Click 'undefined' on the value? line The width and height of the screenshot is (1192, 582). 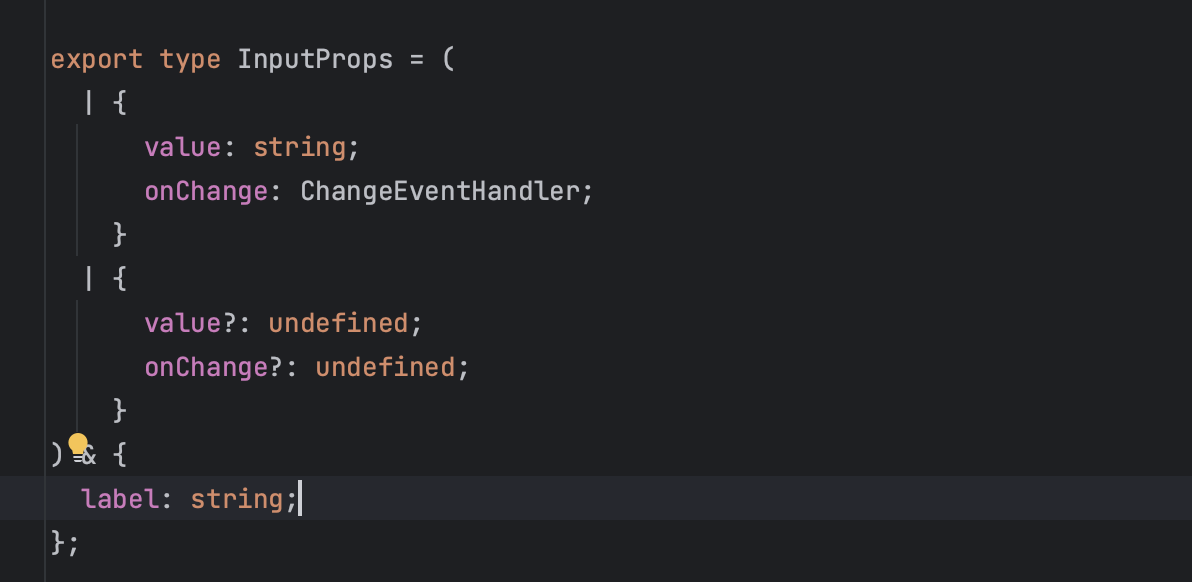(x=338, y=324)
